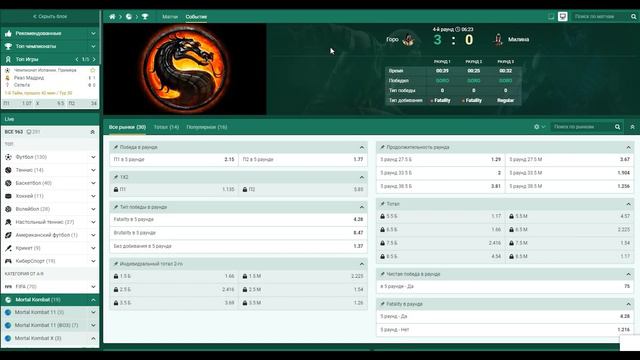This screenshot has width=640, height=360.
Task: Collapse the Mortal Kombat (19) category
Action: coord(93,300)
